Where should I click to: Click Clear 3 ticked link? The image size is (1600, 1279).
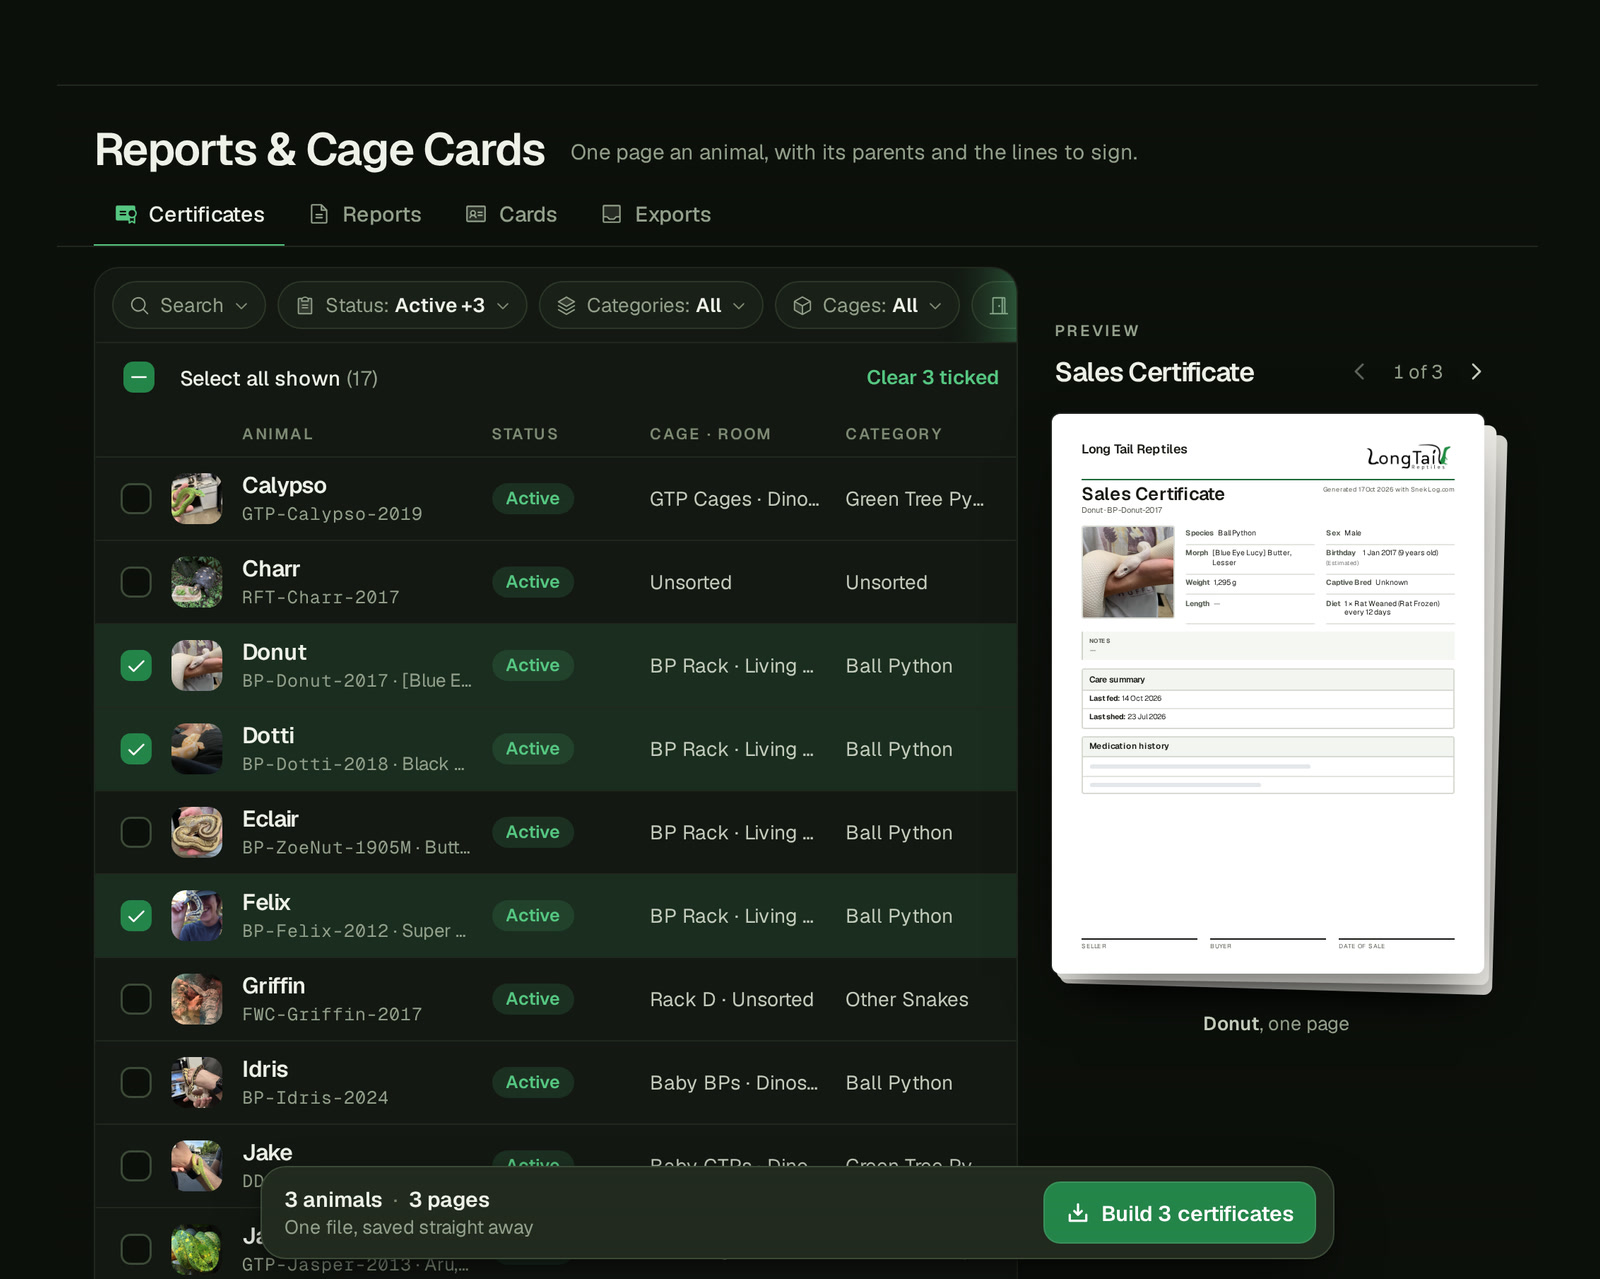[x=932, y=378]
